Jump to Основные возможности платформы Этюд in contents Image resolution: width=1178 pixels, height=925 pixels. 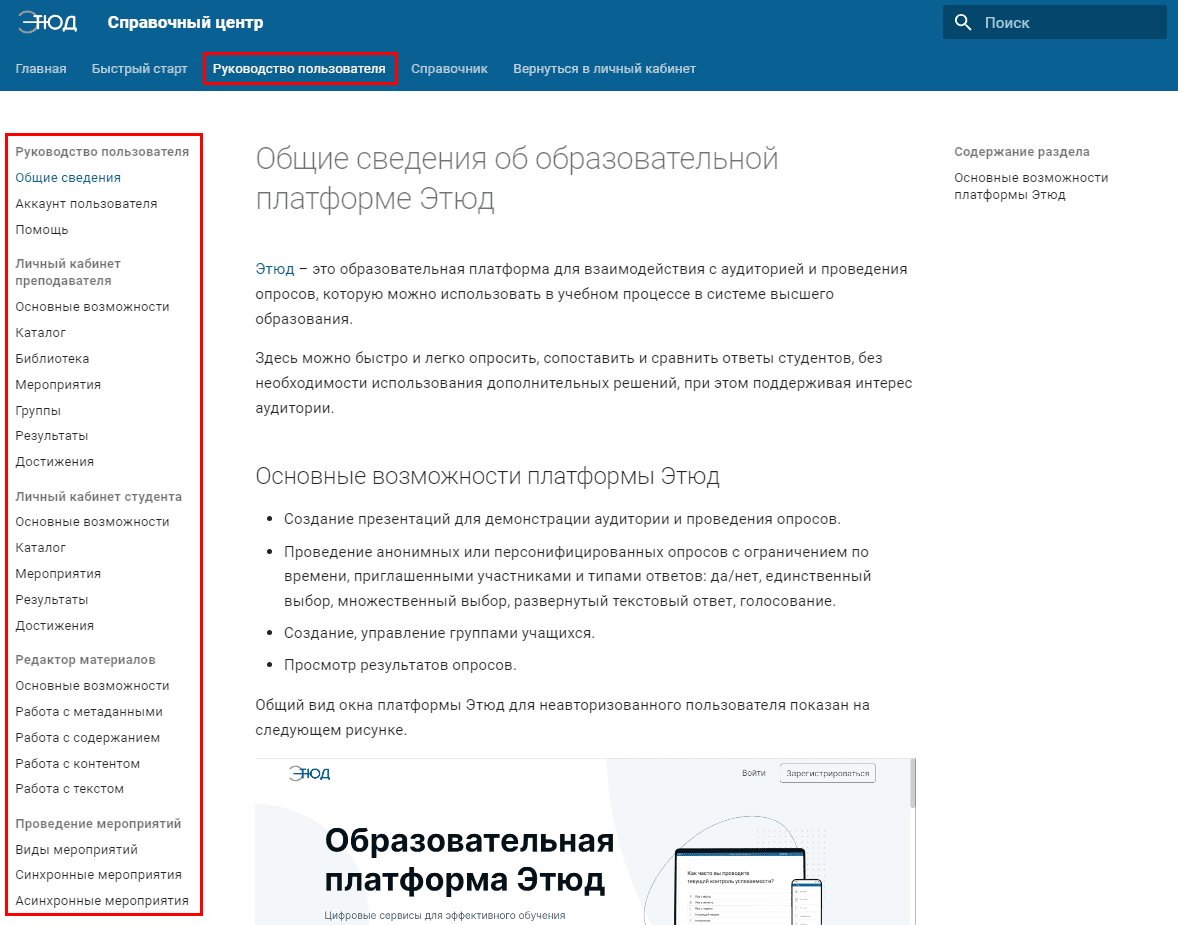[x=1031, y=186]
